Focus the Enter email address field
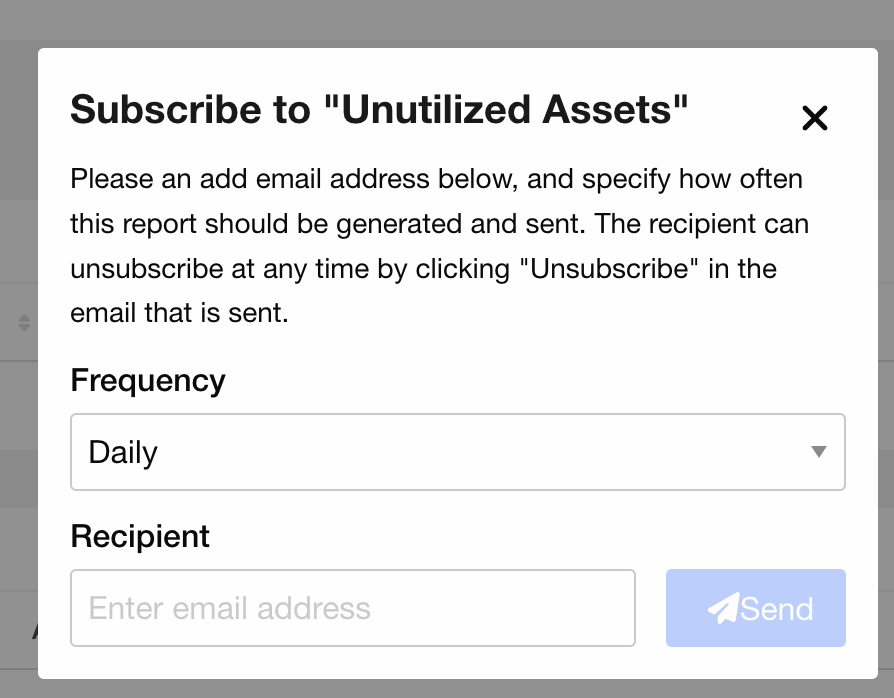 [352, 608]
